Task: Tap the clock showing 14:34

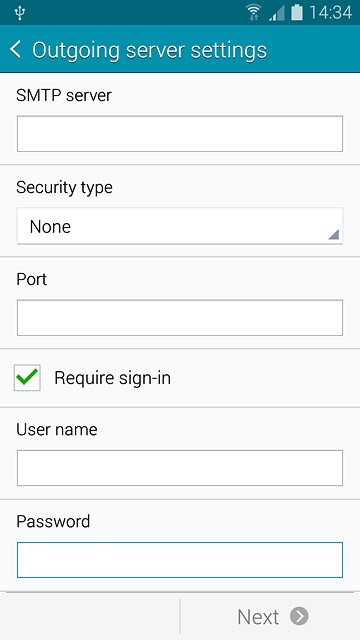Action: point(330,13)
